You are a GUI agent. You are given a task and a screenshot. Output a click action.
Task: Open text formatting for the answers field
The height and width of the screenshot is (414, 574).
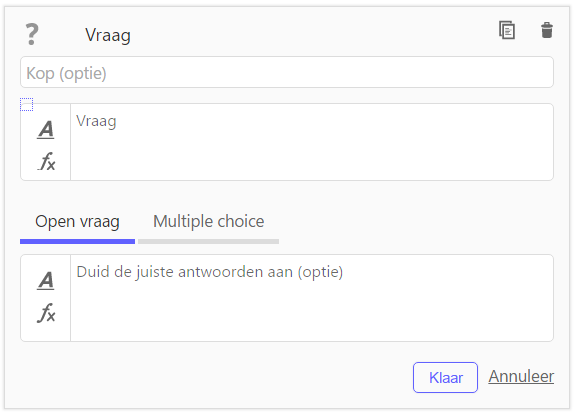coord(46,281)
